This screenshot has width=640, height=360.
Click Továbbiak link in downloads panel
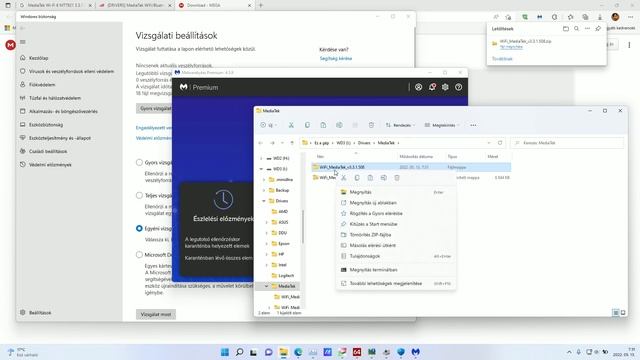coord(502,59)
